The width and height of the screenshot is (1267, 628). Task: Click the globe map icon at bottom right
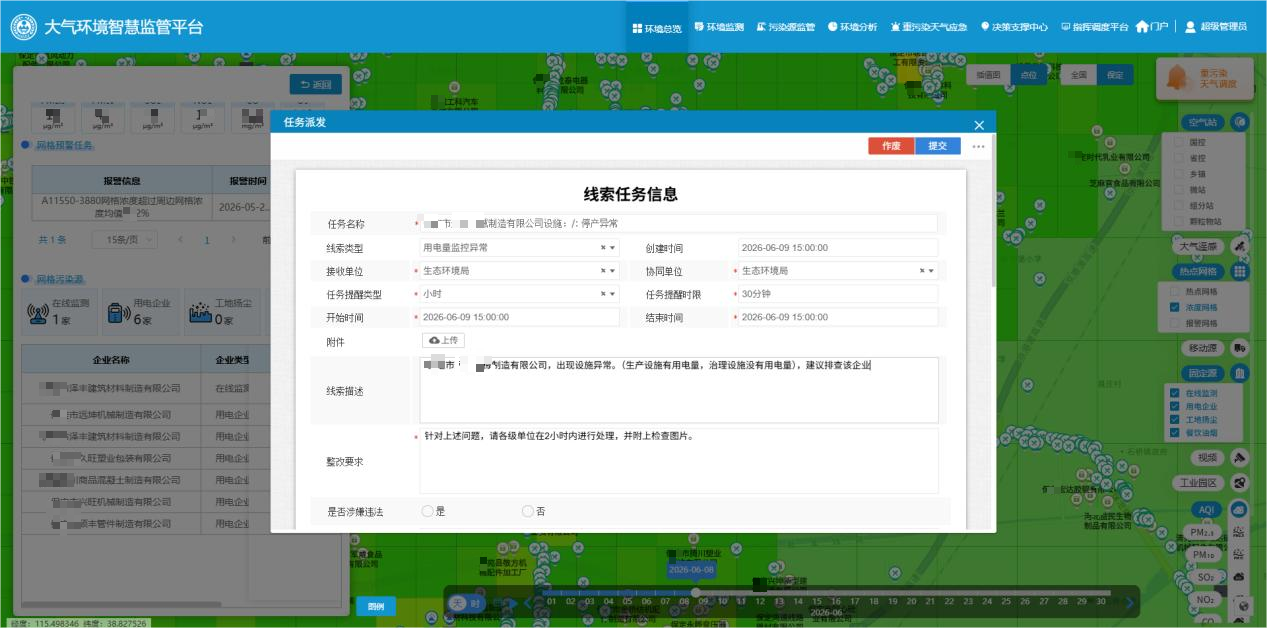pos(1245,606)
